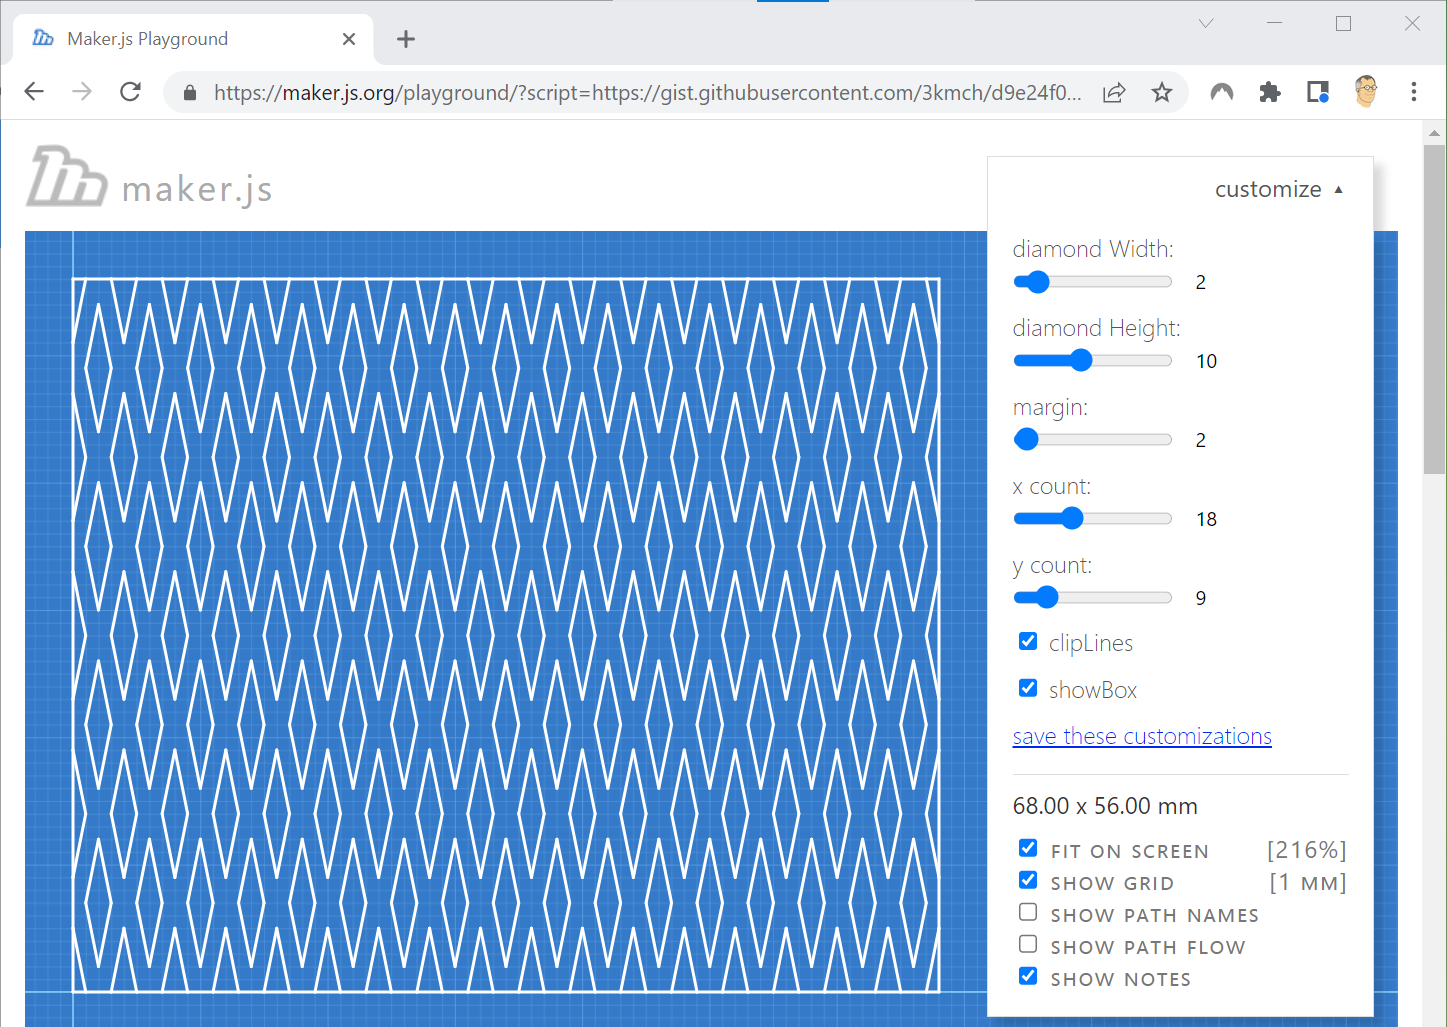Adjust the diamond Width slider
1447x1027 pixels.
pos(1092,282)
